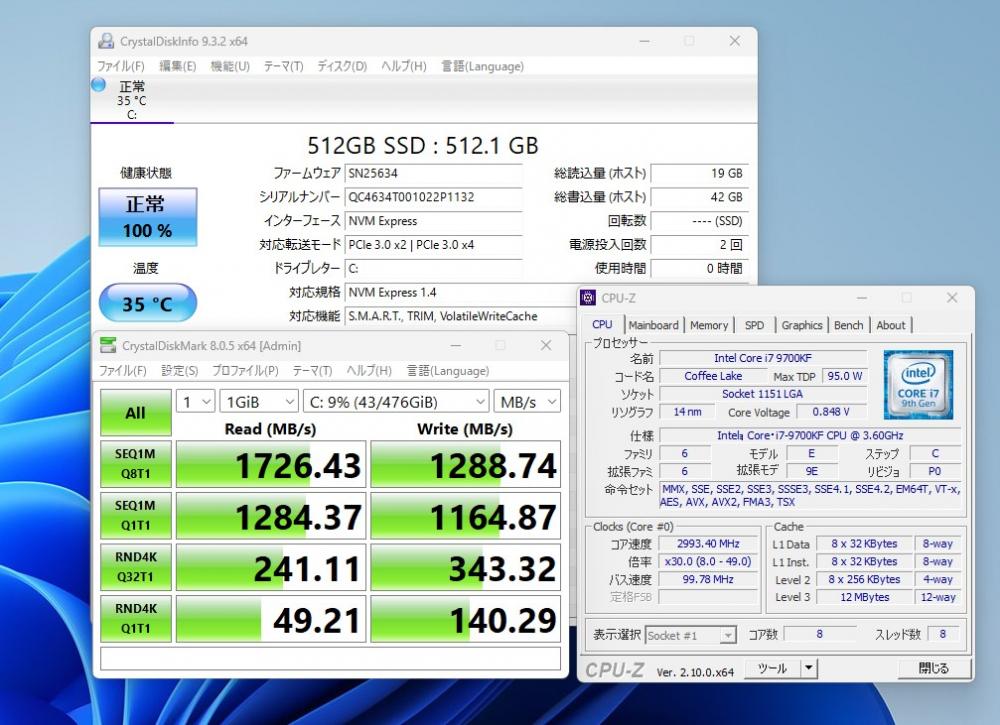
Task: Open ヘルプ(H) menu in CrystalDiskMark
Action: 369,370
